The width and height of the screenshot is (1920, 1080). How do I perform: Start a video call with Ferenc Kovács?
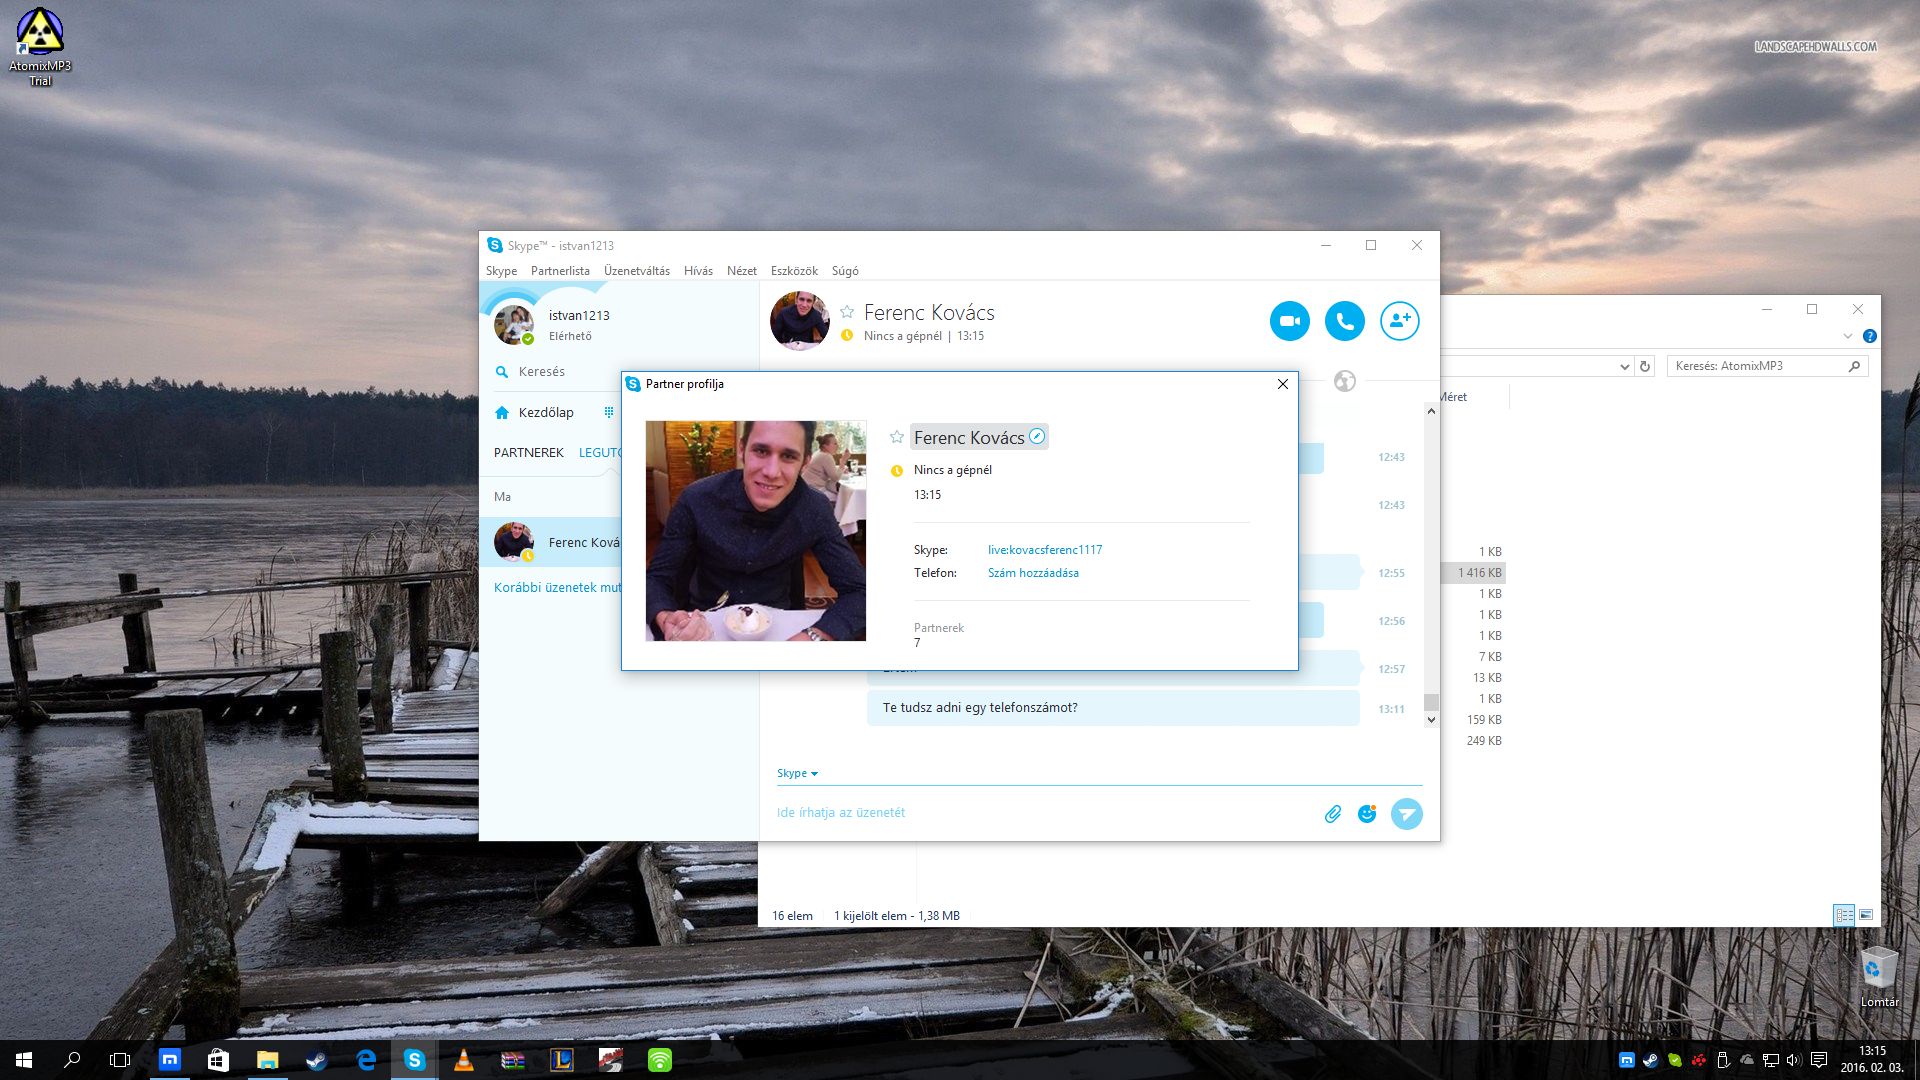[x=1290, y=321]
